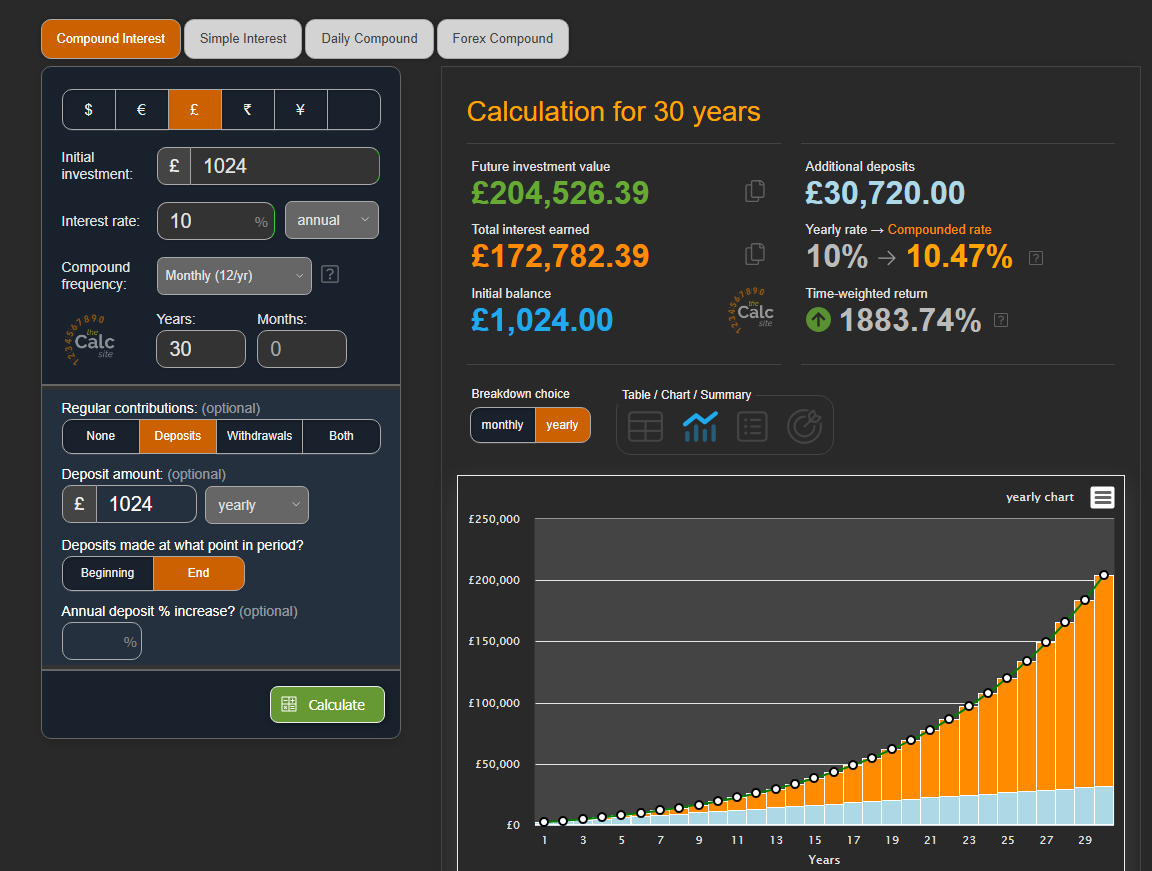Screen dimensions: 1152x871
Task: Expand the deposit frequency yearly dropdown
Action: click(x=256, y=505)
